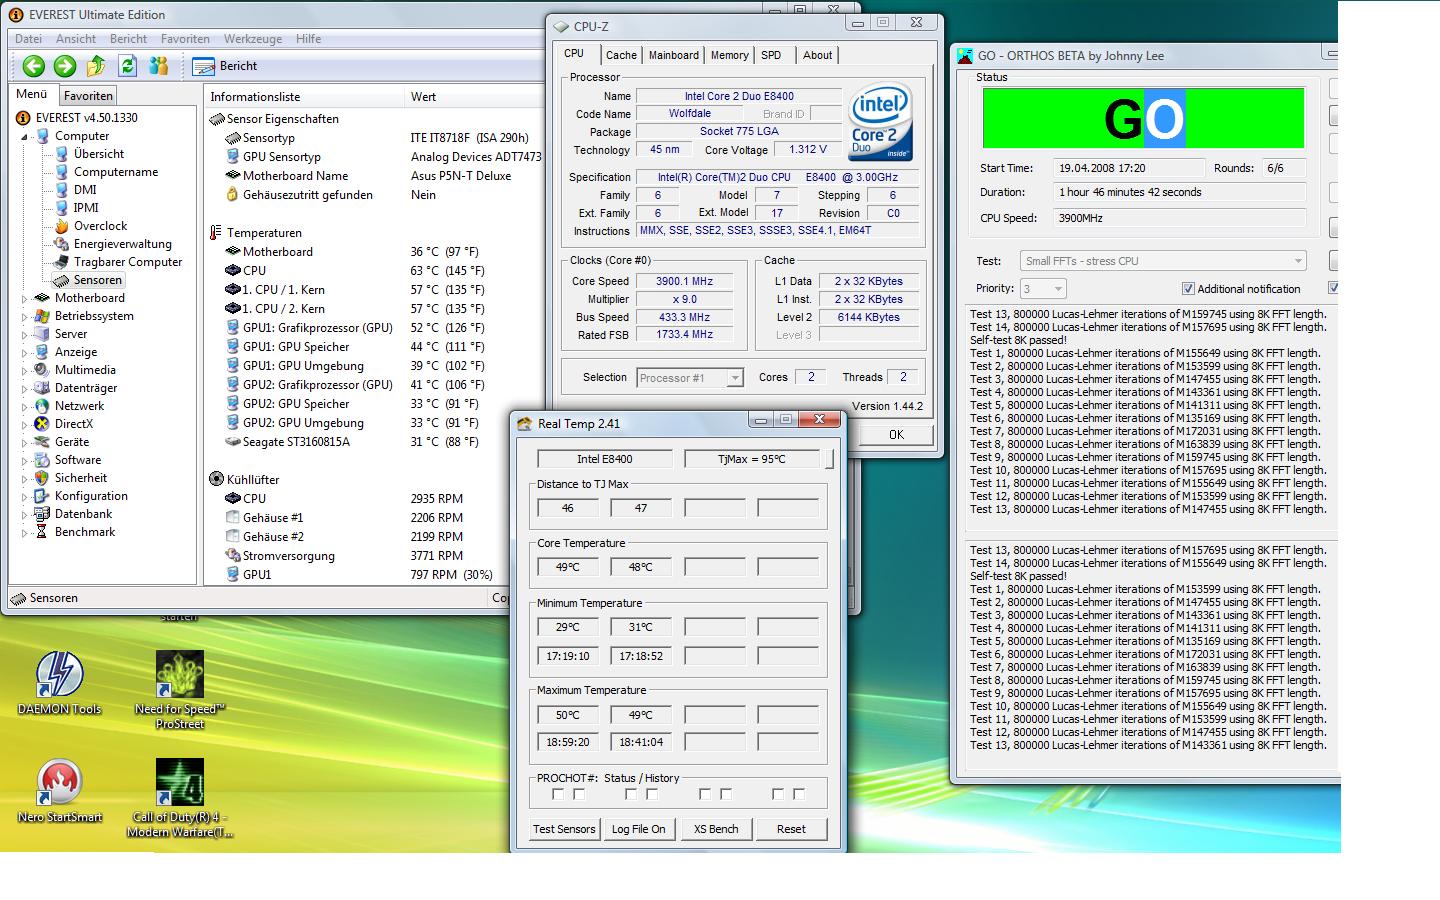Click the EVEREST title bar info icon

tap(16, 15)
